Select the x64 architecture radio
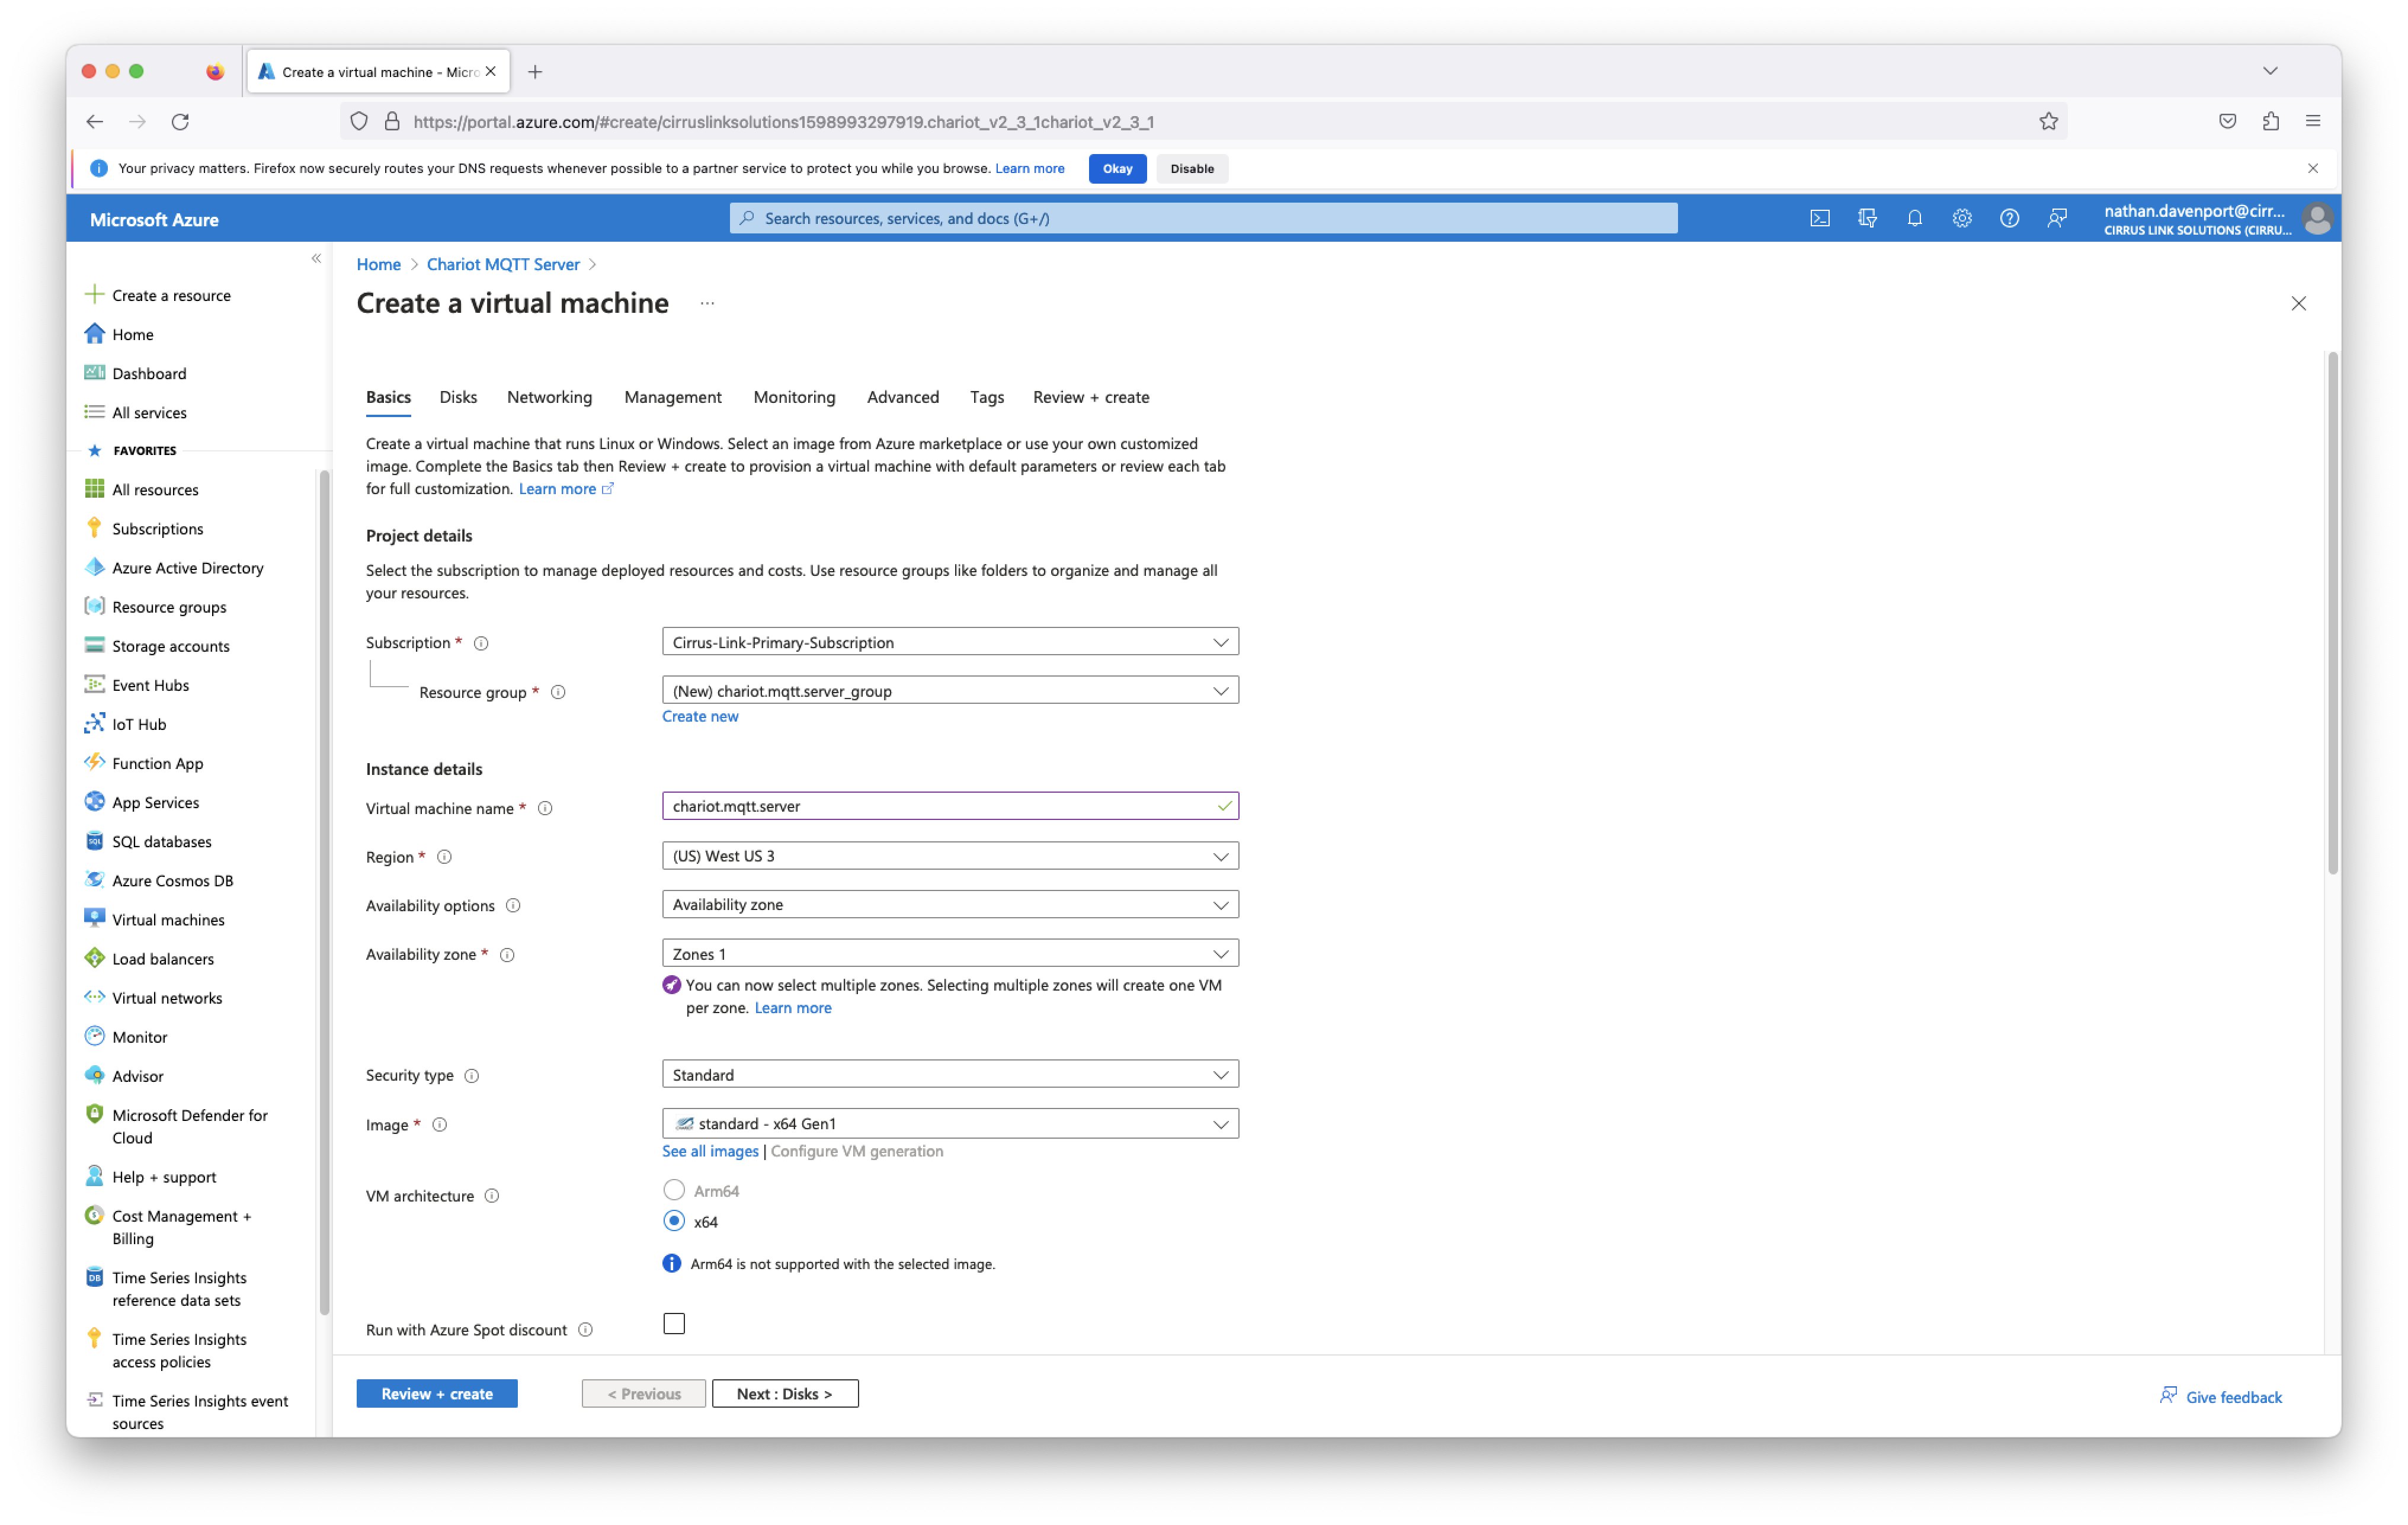The width and height of the screenshot is (2408, 1525). click(x=674, y=1221)
